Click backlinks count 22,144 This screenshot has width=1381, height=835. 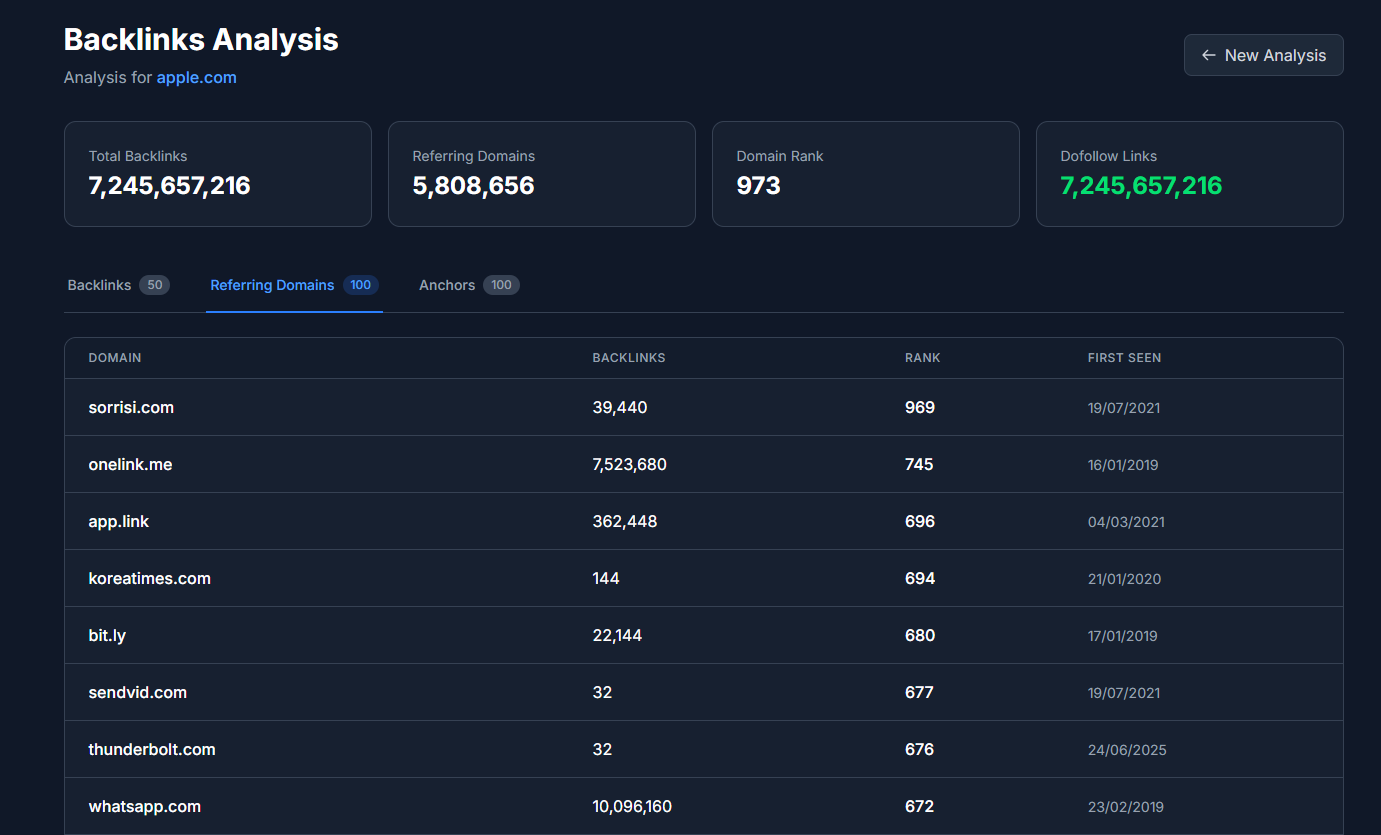tap(617, 635)
